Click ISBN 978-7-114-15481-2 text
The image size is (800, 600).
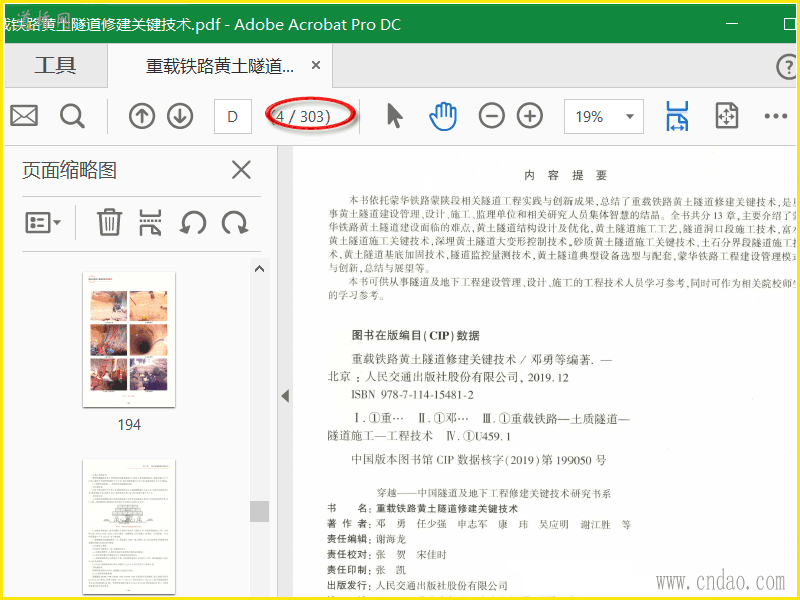[x=412, y=394]
